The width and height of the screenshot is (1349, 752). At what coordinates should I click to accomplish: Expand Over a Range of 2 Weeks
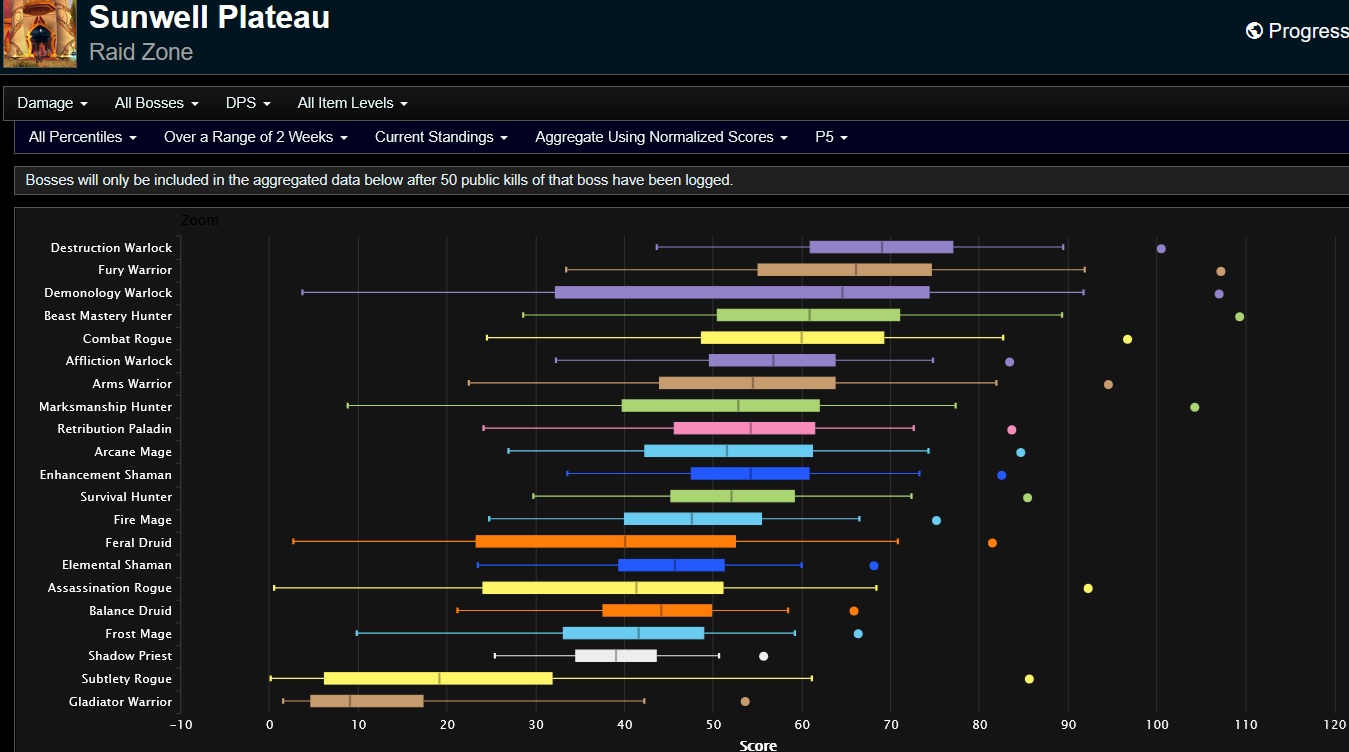[x=255, y=137]
